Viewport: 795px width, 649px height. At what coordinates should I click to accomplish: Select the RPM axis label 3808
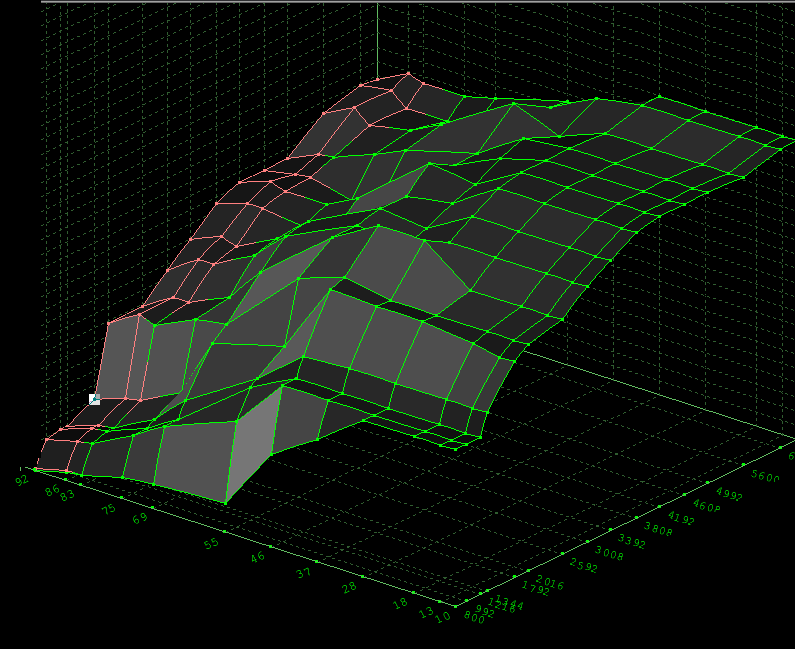point(658,529)
